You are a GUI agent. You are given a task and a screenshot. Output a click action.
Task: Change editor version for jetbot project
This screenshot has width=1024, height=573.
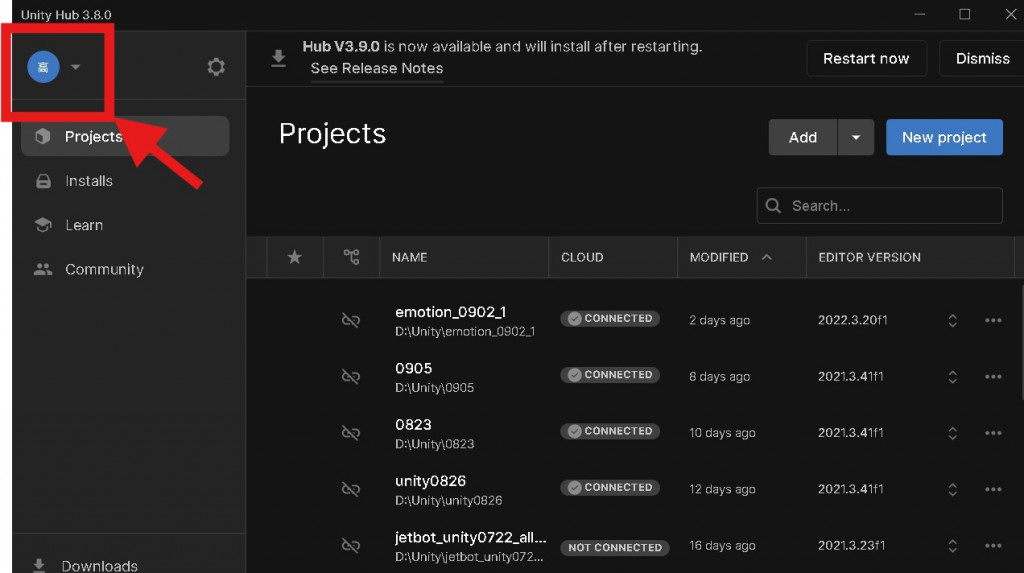click(x=953, y=546)
